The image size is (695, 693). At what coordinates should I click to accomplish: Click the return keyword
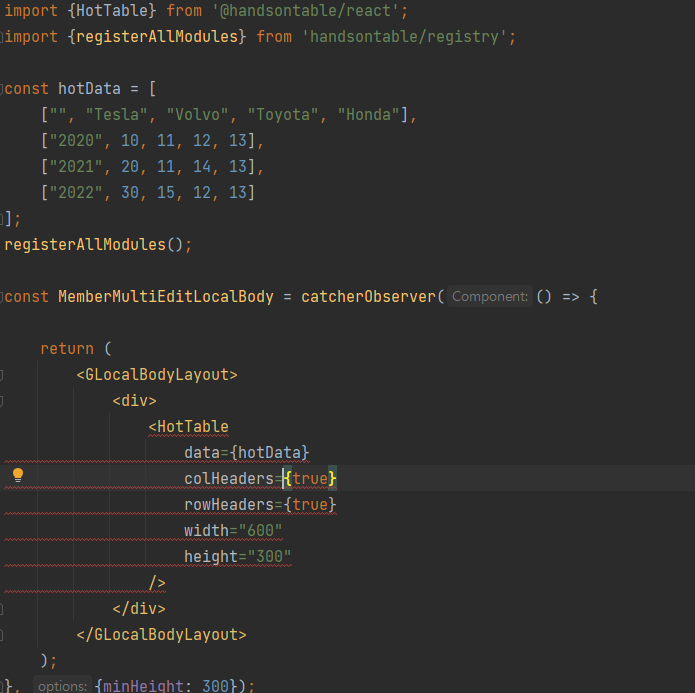point(67,348)
